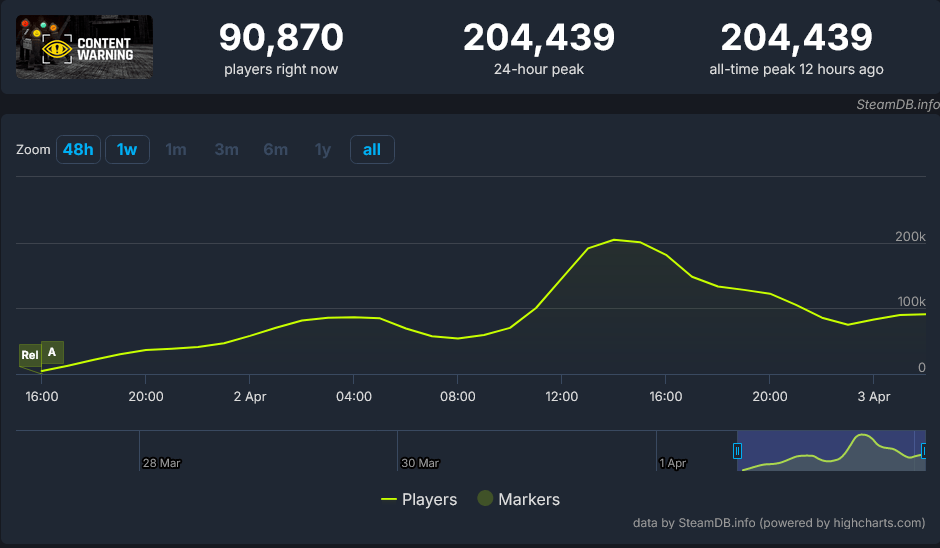Click the yellow-green Players legend line icon

pyautogui.click(x=388, y=499)
